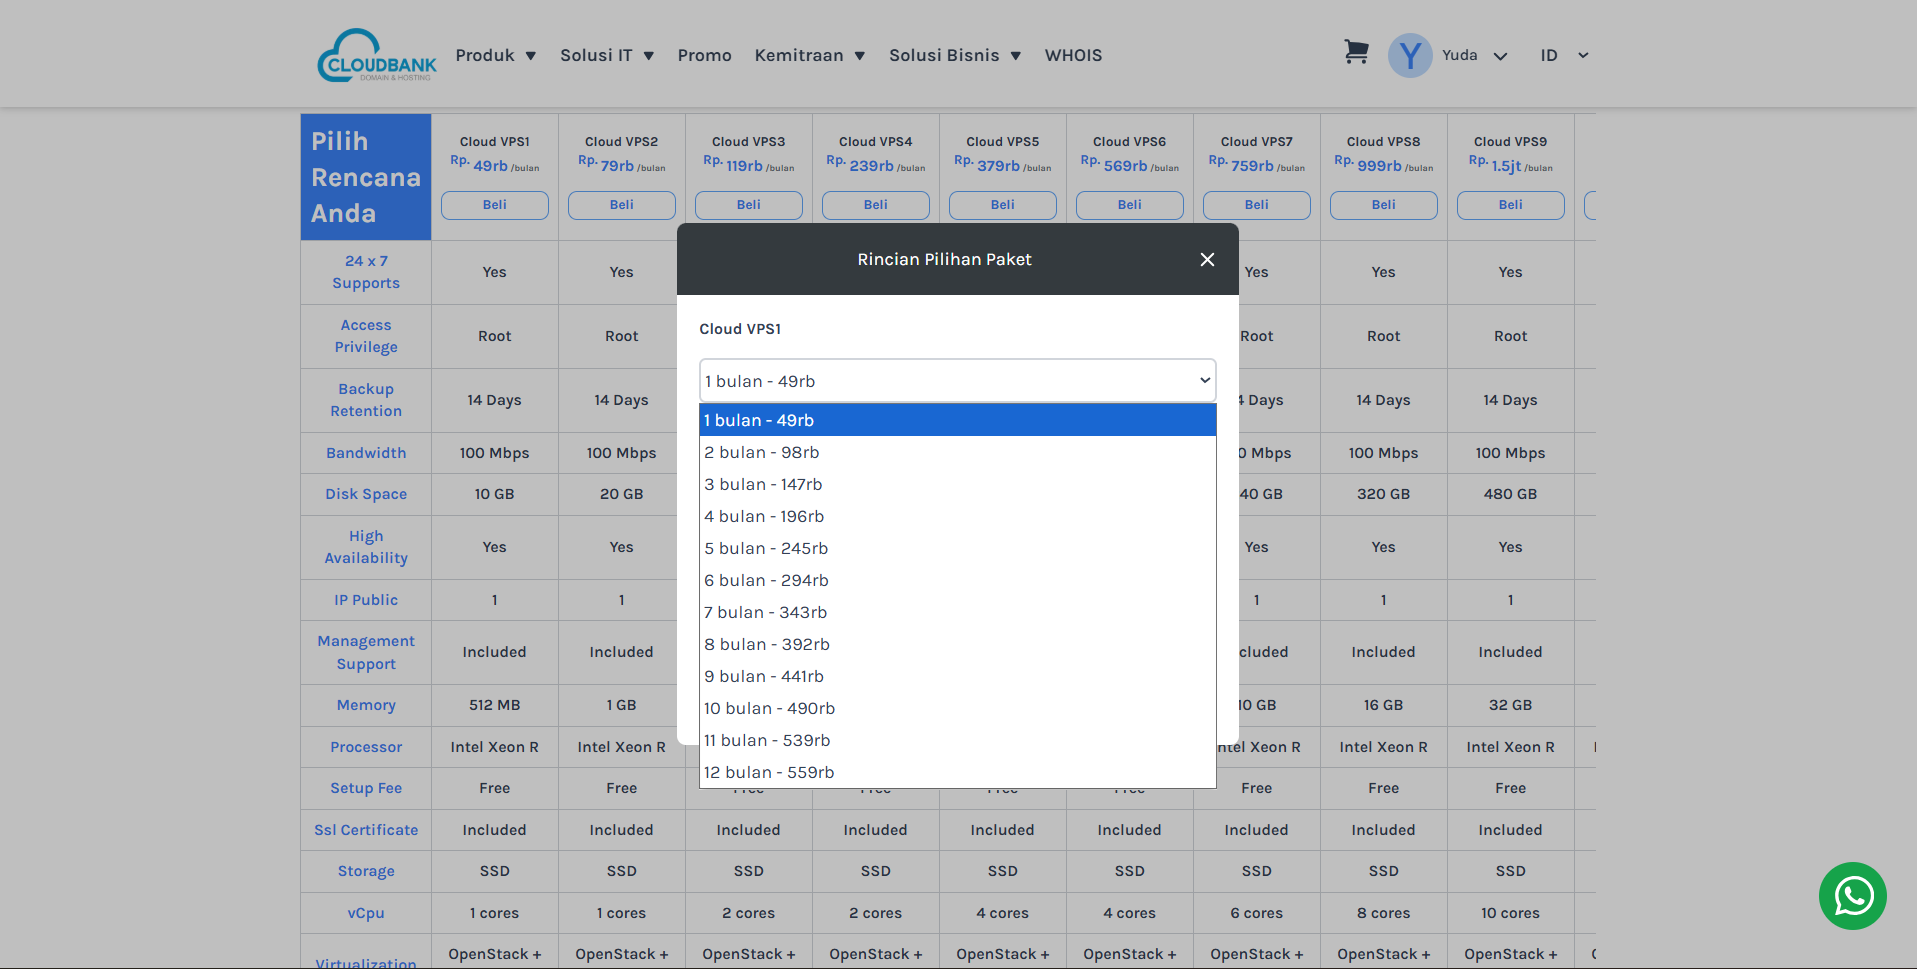Click Beli under Cloud VPS1
1917x969 pixels.
click(495, 205)
